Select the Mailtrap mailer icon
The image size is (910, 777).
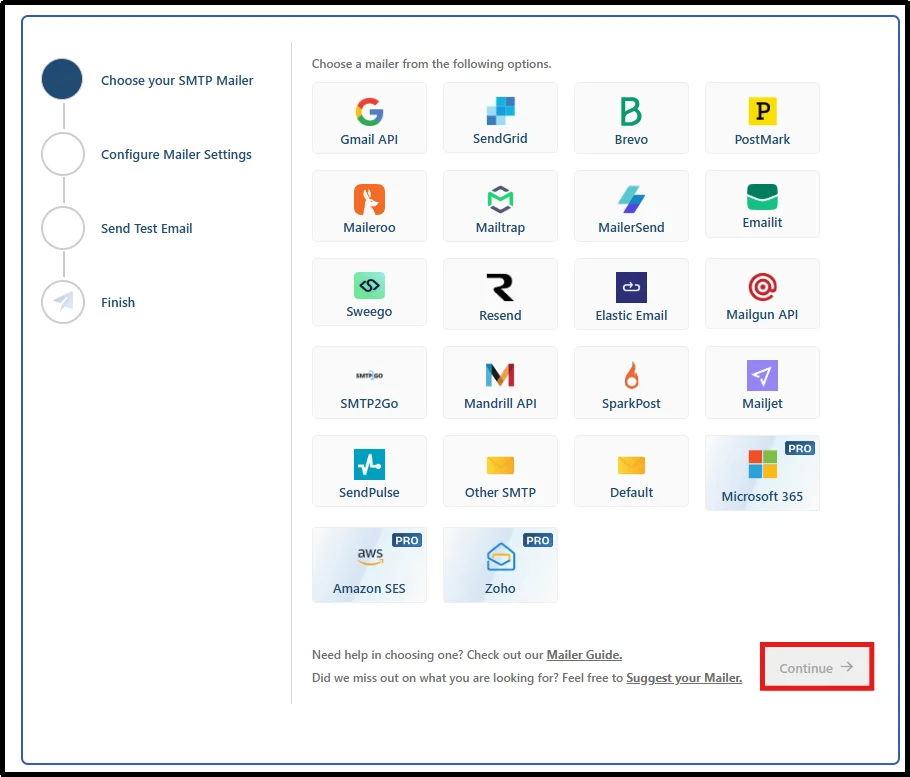pyautogui.click(x=500, y=200)
